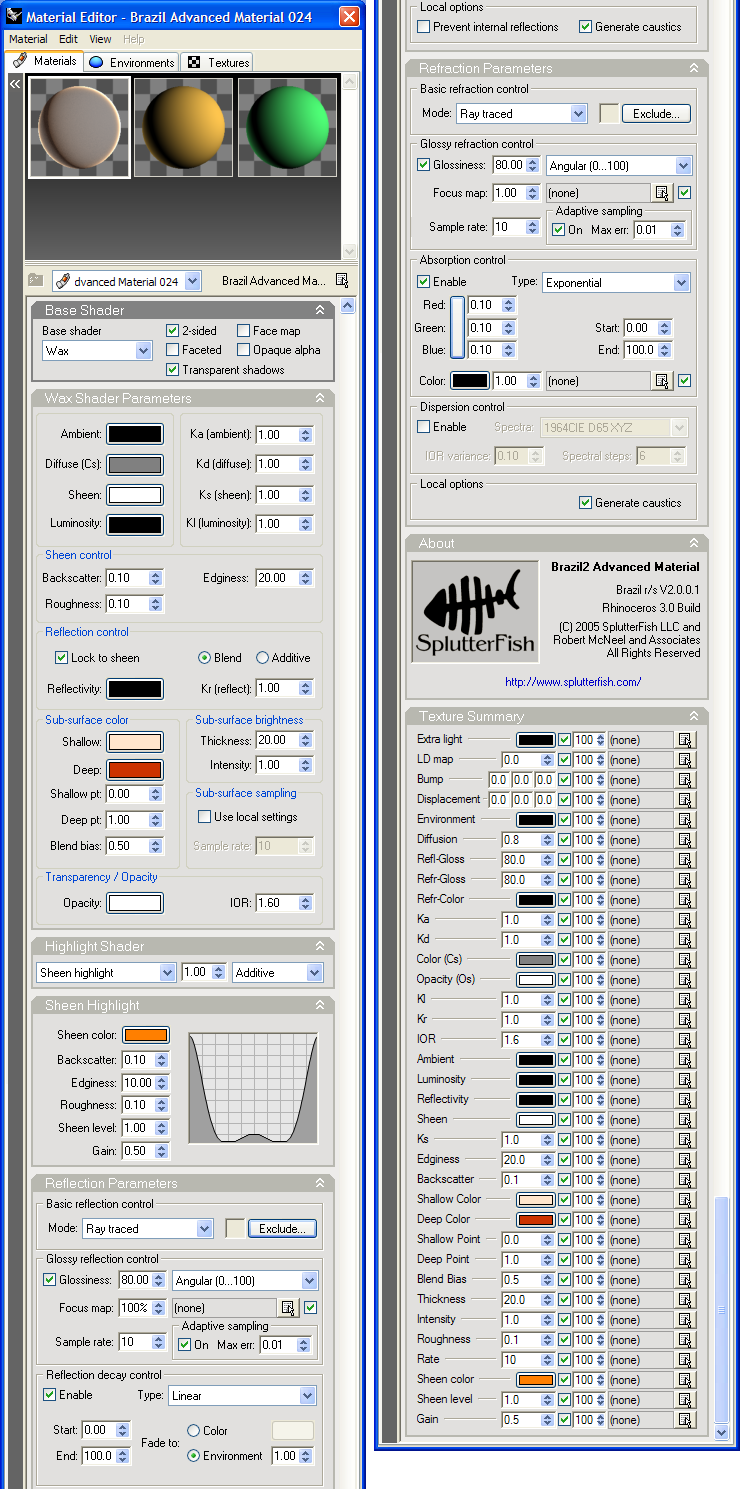Open texture browser for Blend Bias row

685,1280
